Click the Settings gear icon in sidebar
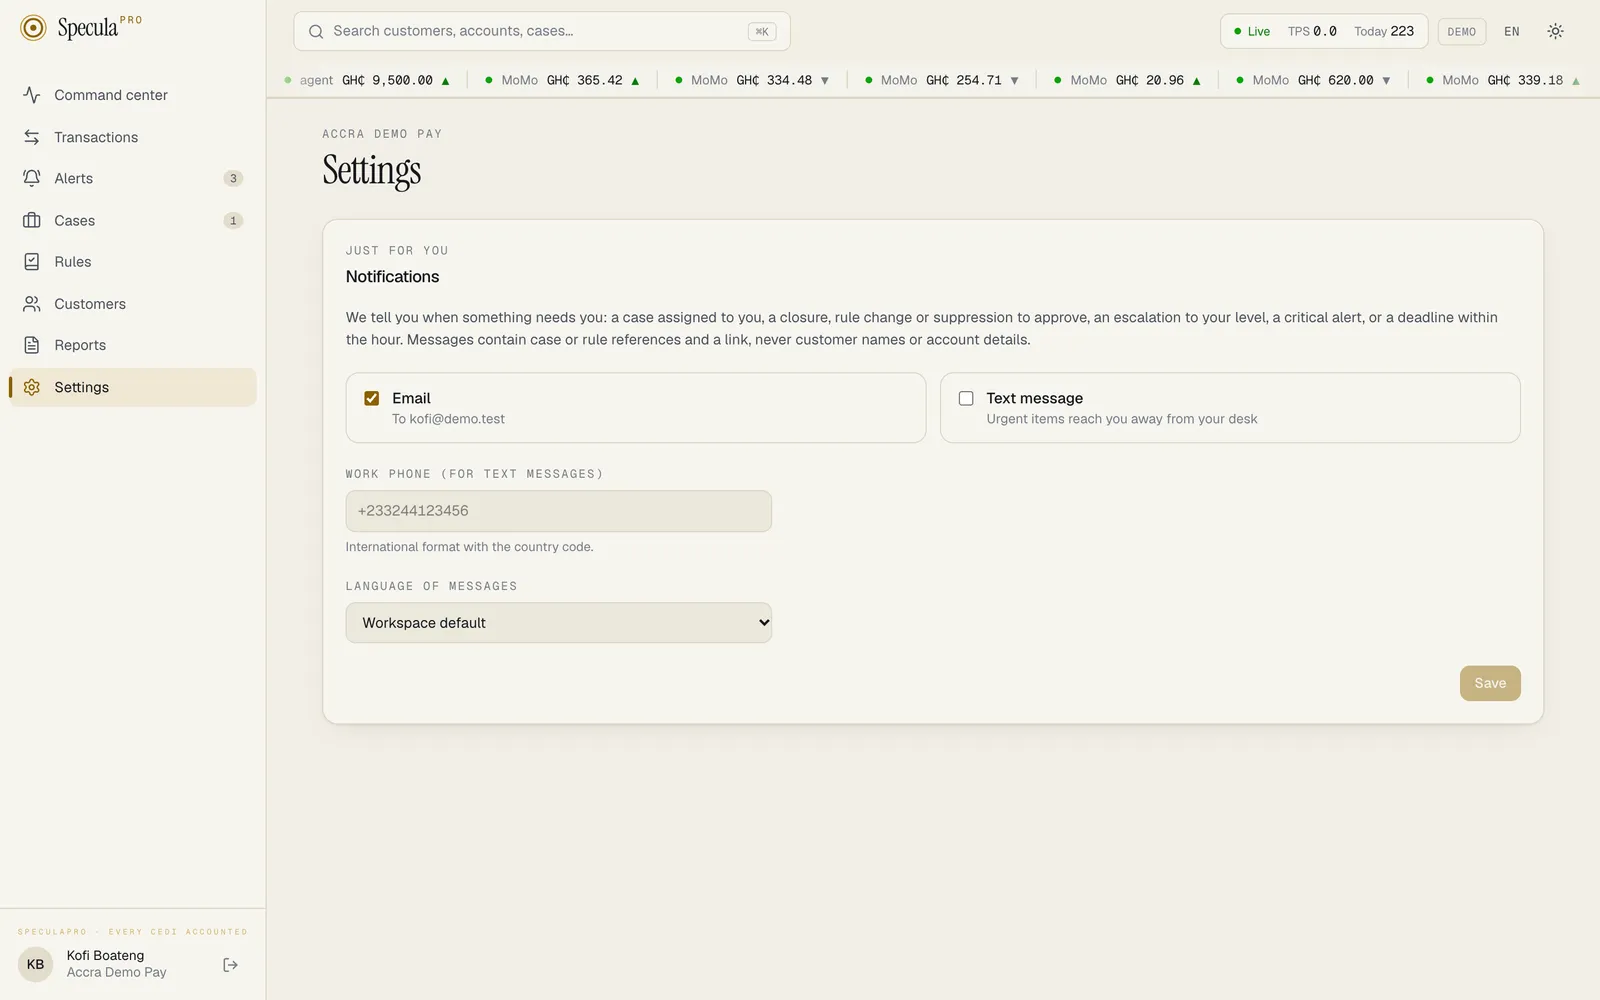Image resolution: width=1600 pixels, height=1000 pixels. coord(32,387)
